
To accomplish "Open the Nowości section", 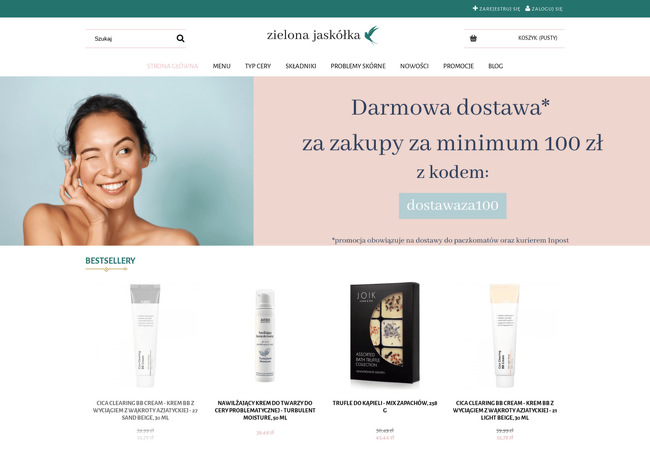I will 414,66.
